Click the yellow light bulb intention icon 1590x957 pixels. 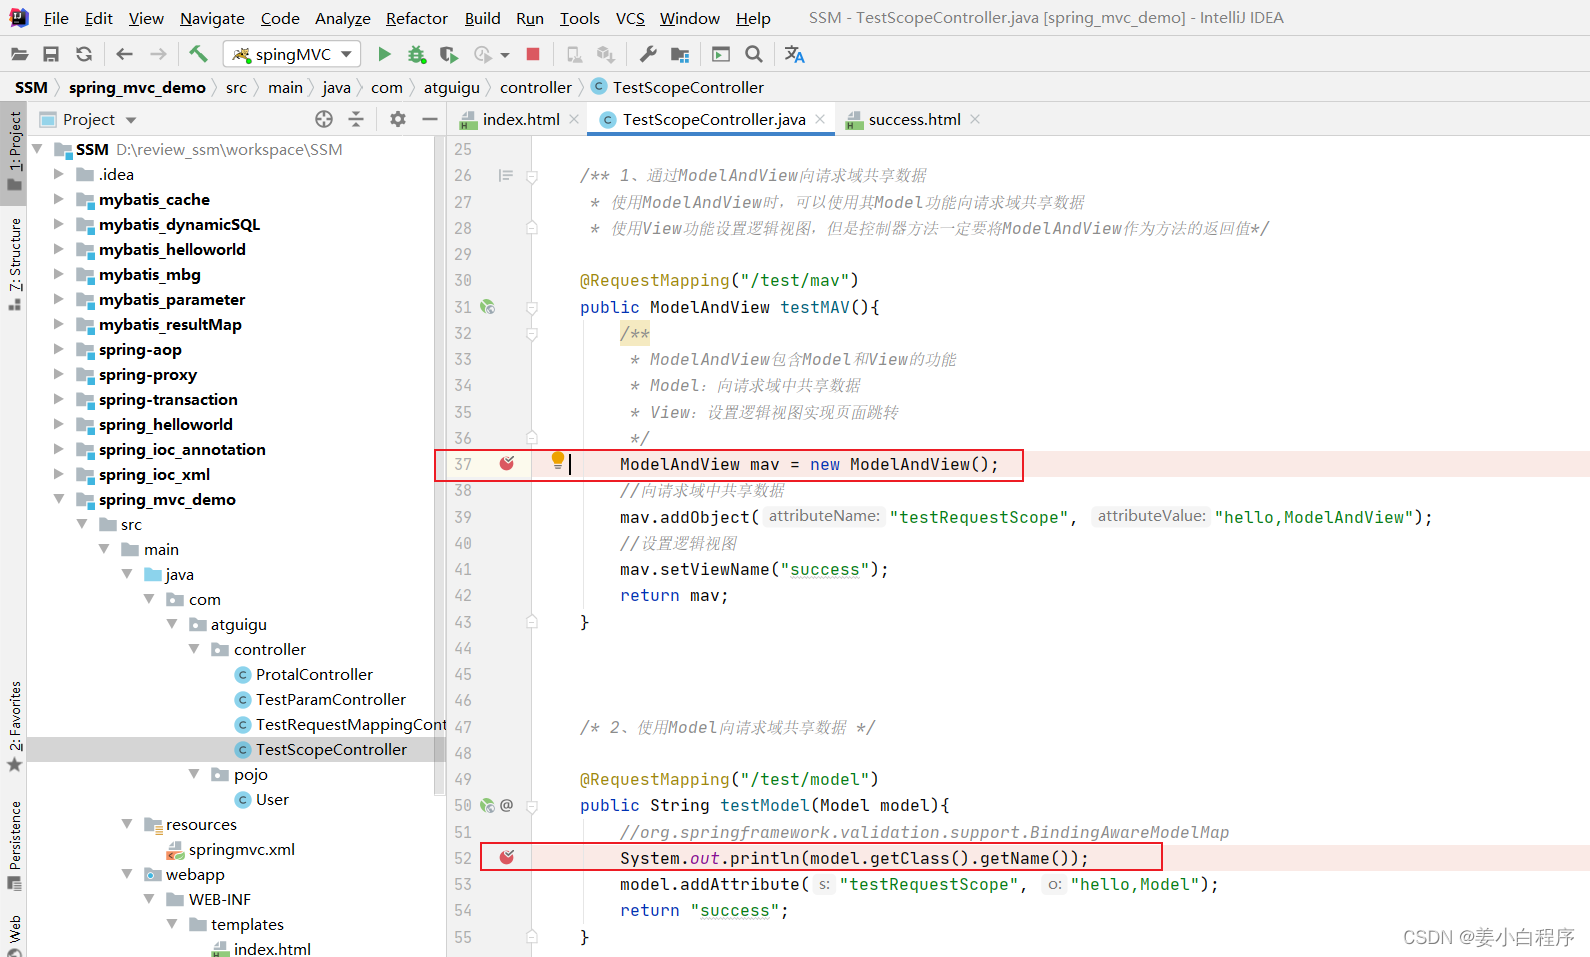click(558, 461)
